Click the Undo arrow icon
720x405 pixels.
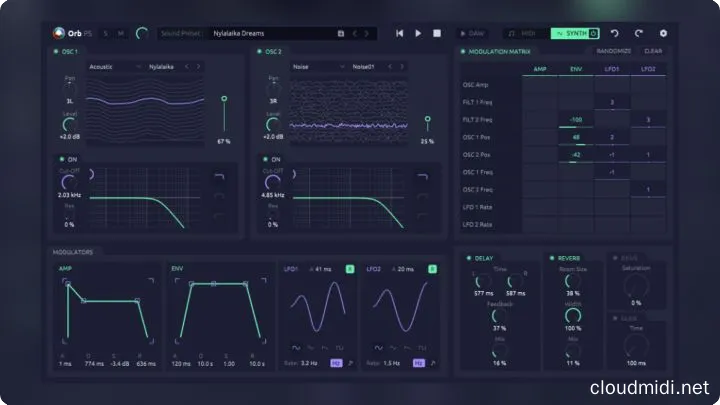coord(615,33)
